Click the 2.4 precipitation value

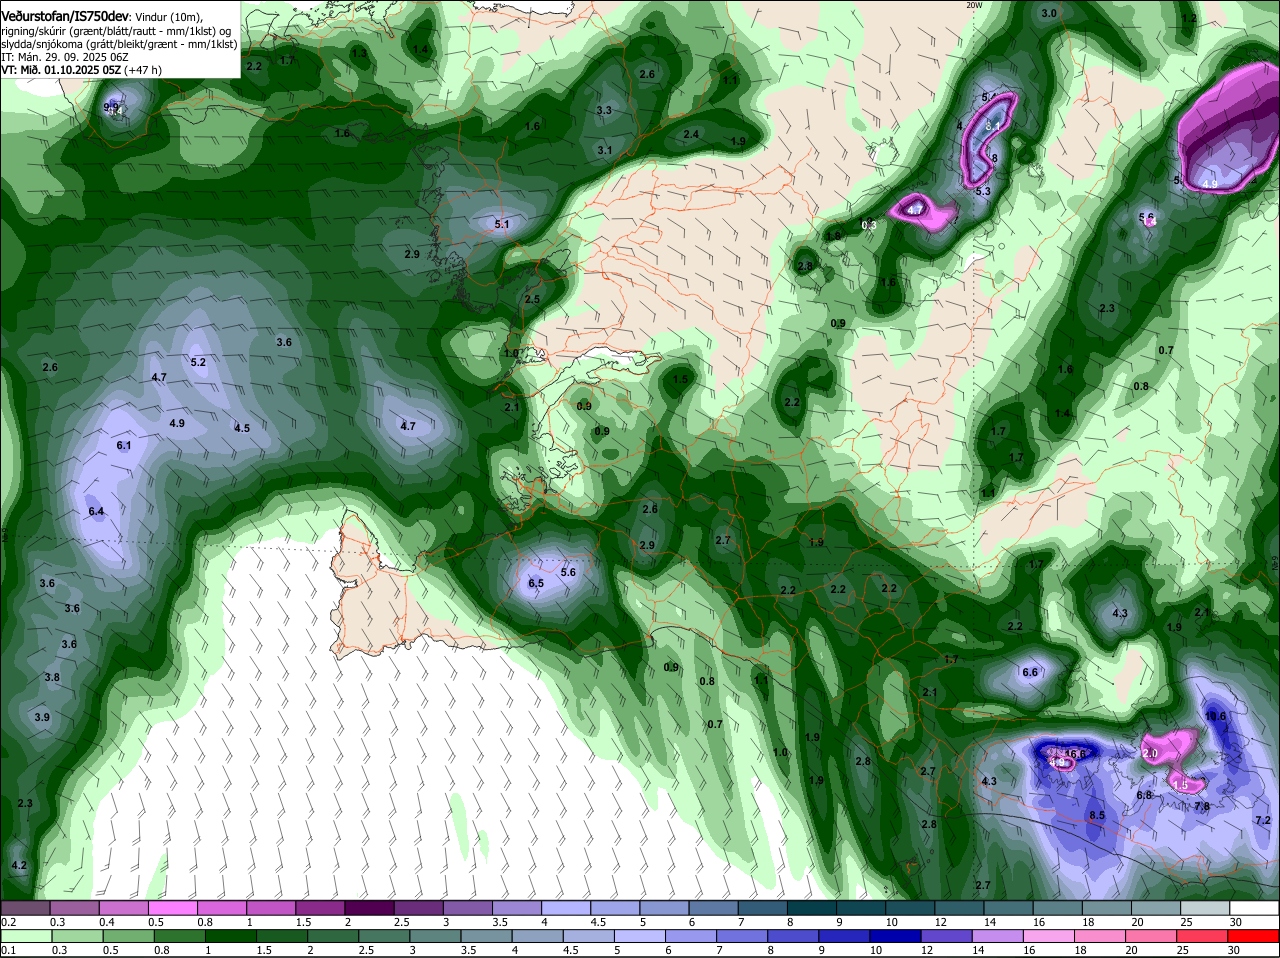691,134
